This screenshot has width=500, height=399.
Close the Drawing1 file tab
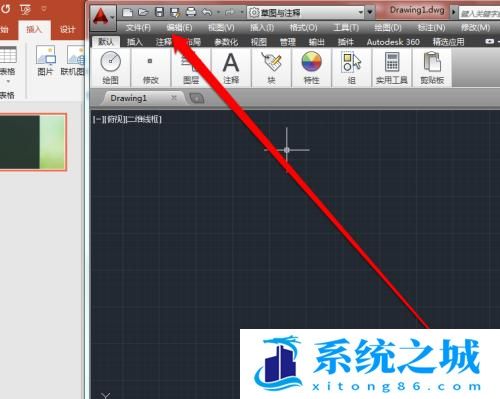click(174, 98)
